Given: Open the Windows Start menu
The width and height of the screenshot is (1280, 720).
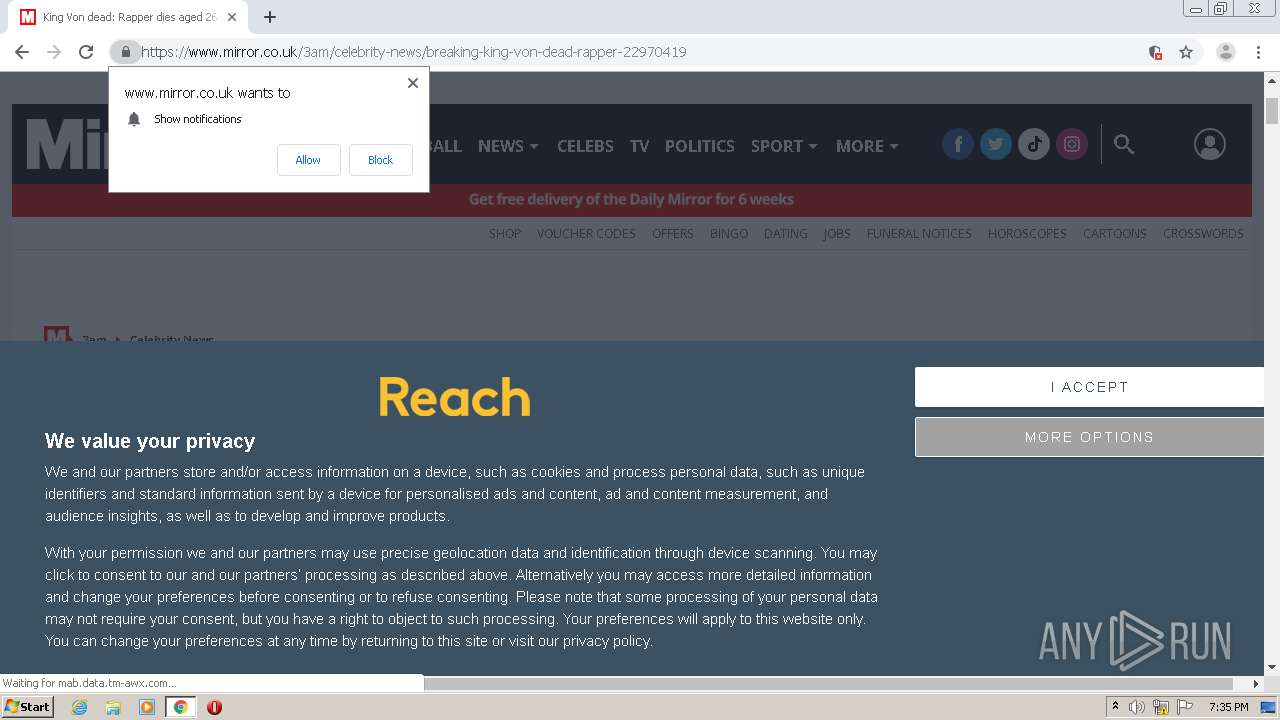Looking at the screenshot, I should [x=28, y=707].
